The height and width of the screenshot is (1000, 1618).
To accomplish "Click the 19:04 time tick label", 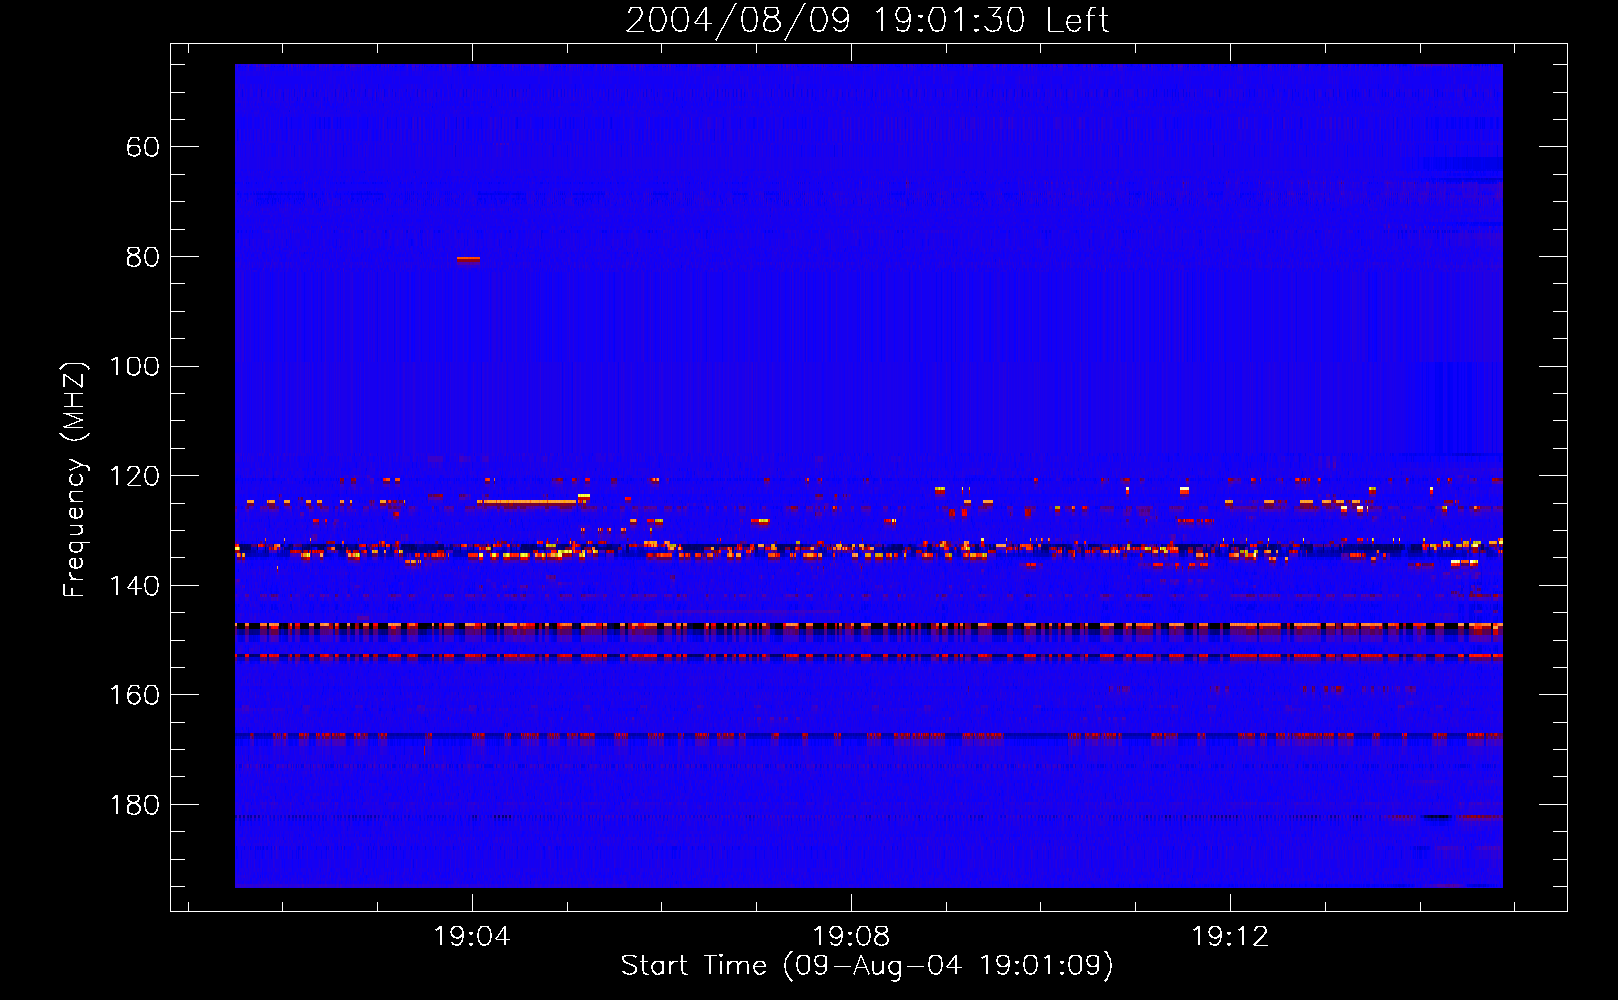I will [x=472, y=936].
